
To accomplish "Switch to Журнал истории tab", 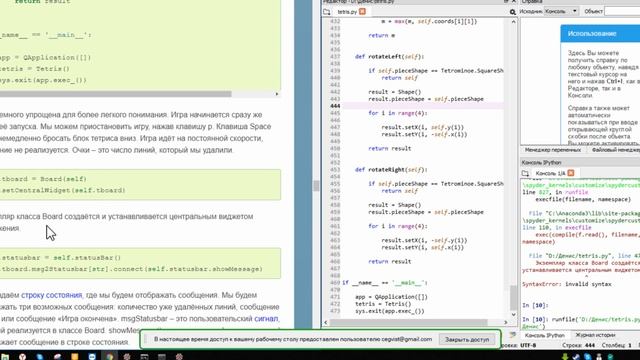I will [595, 335].
